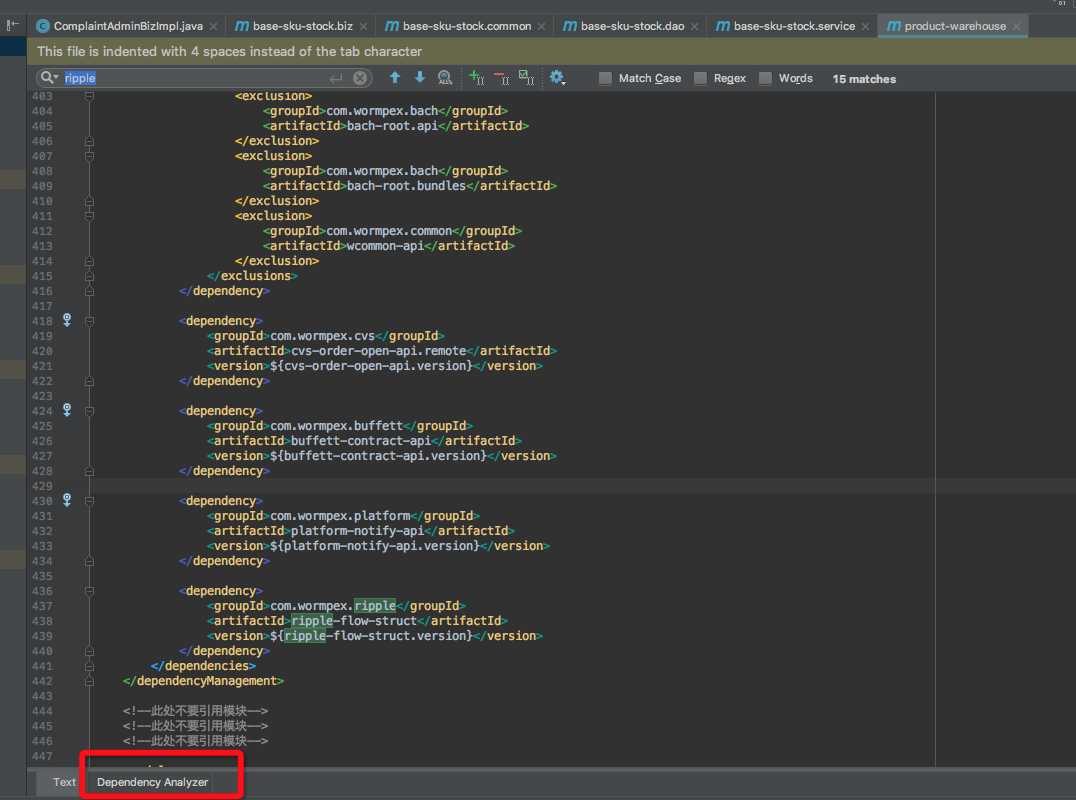The image size is (1076, 800).
Task: Jump to the next match with the down arrow
Action: click(420, 78)
